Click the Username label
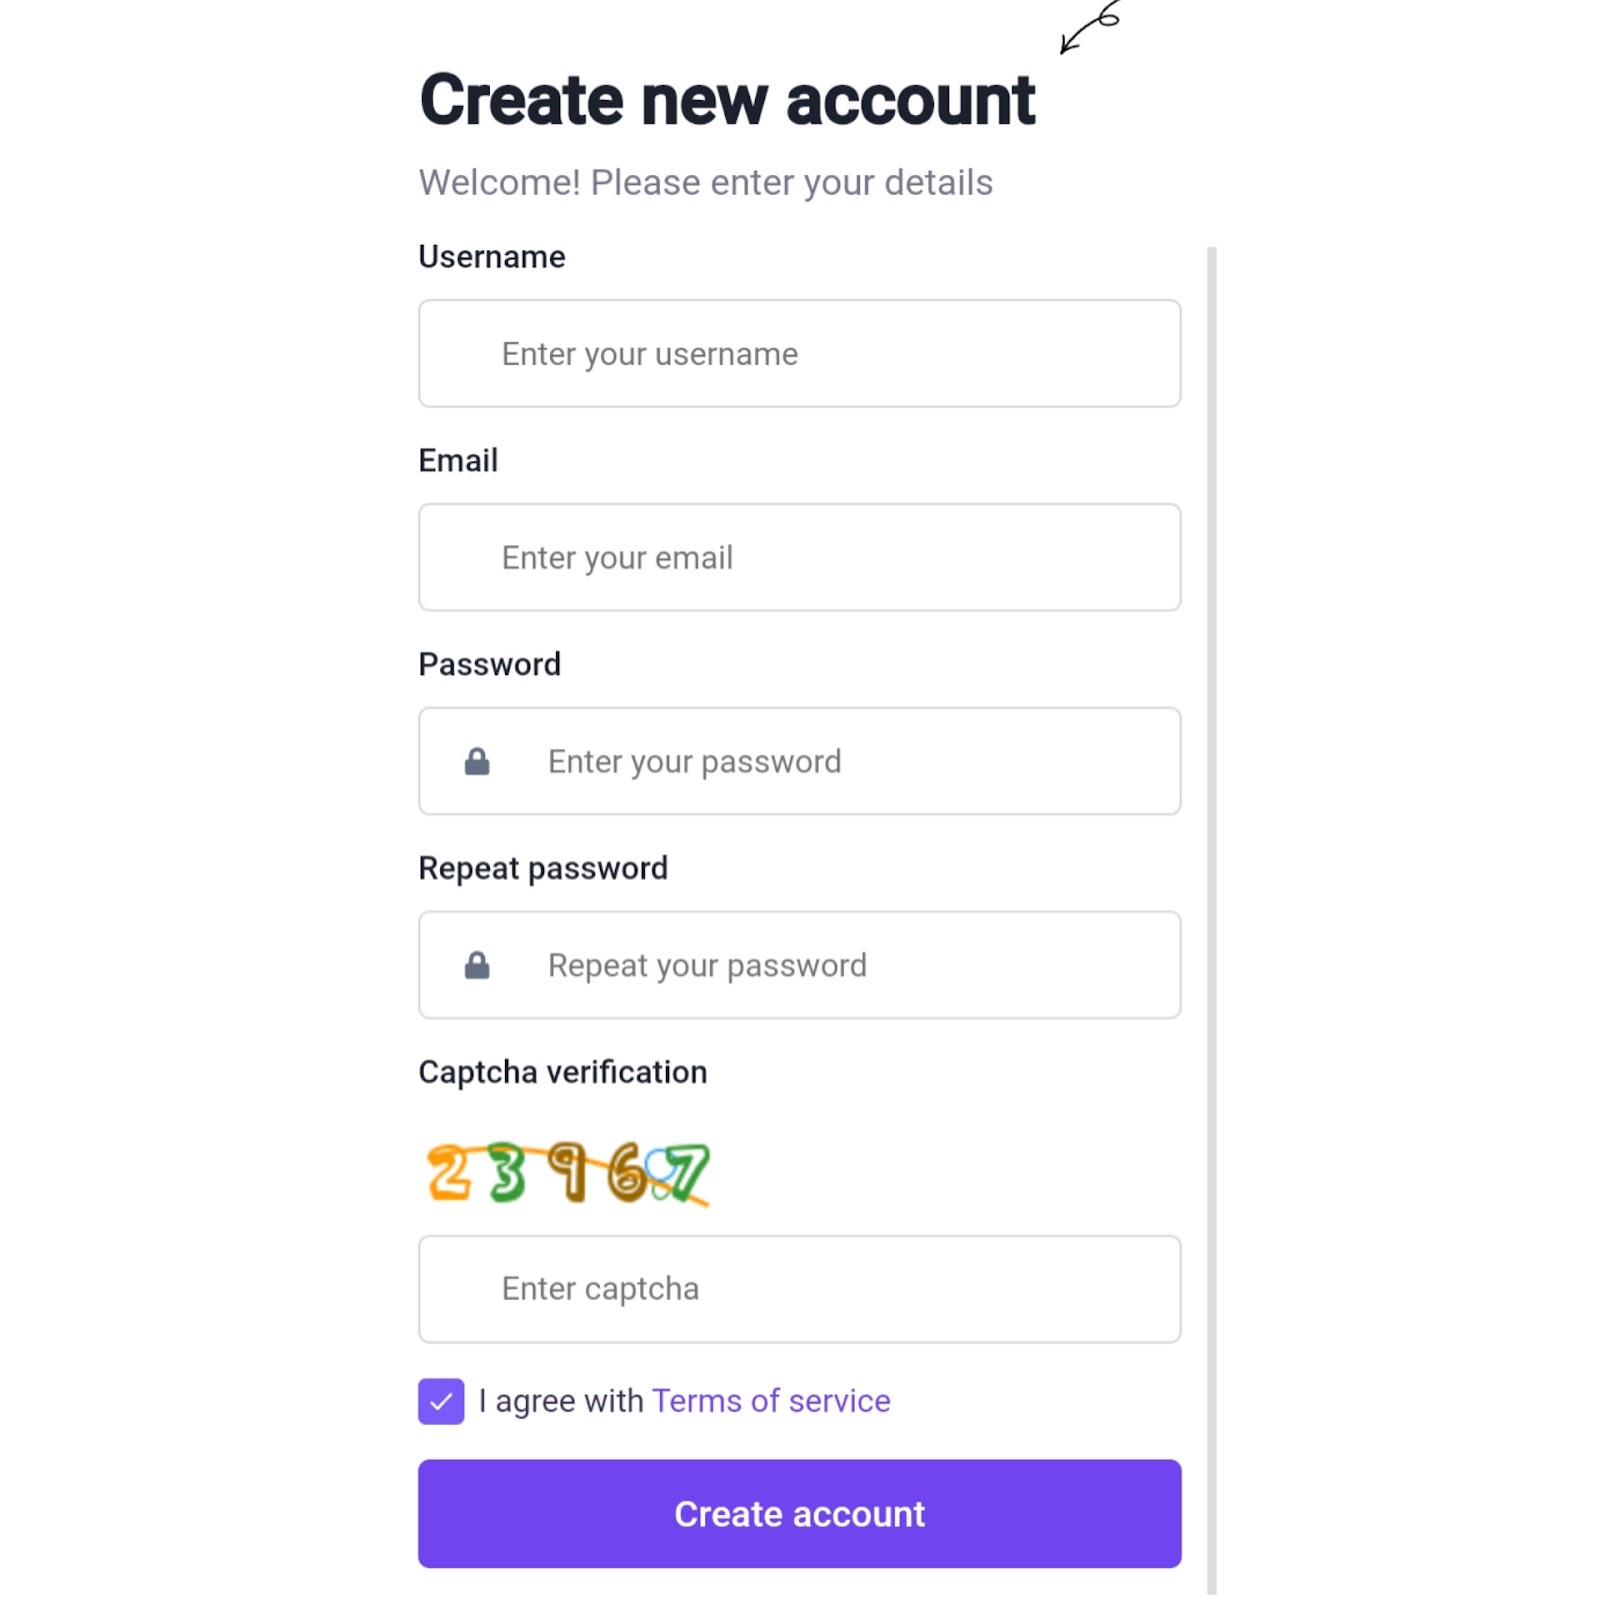Screen dimensions: 1600x1600 (492, 257)
